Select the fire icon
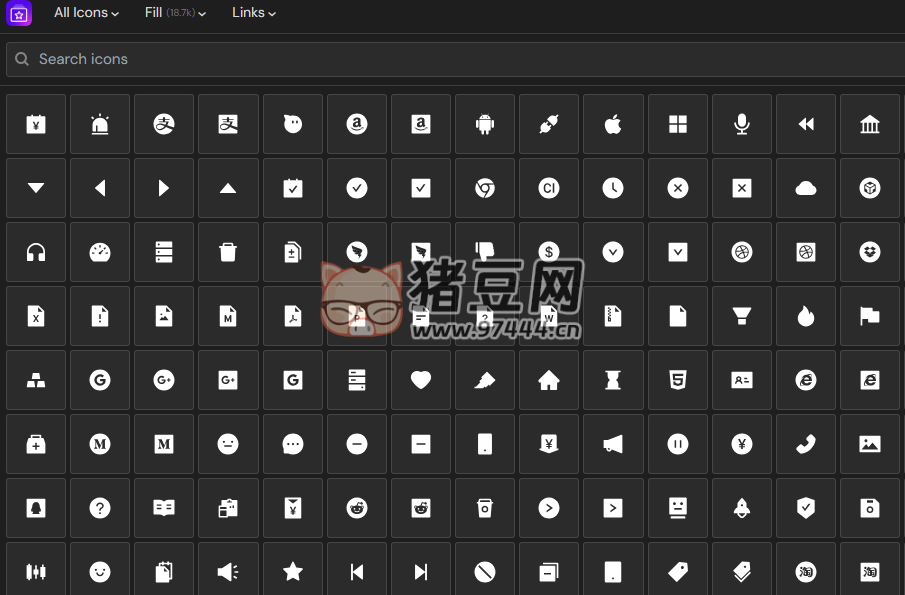The height and width of the screenshot is (595, 905). click(806, 316)
